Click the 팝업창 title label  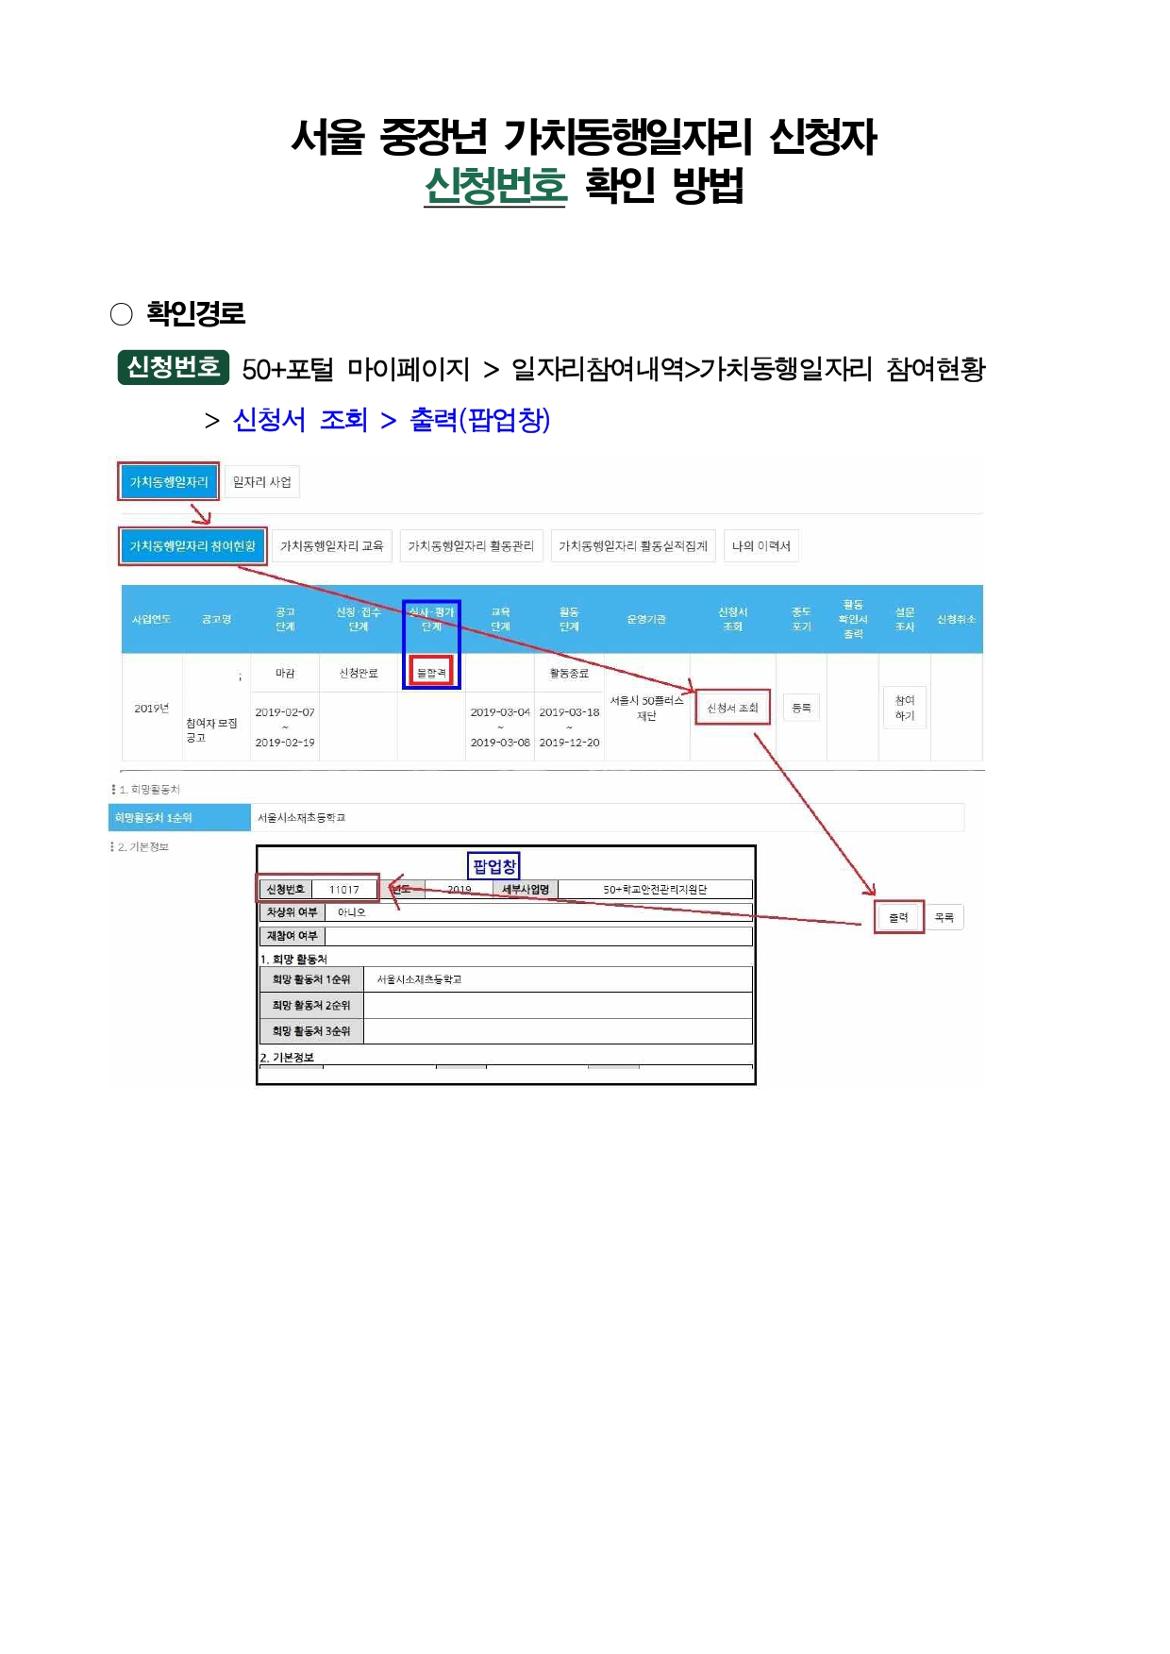pyautogui.click(x=494, y=866)
